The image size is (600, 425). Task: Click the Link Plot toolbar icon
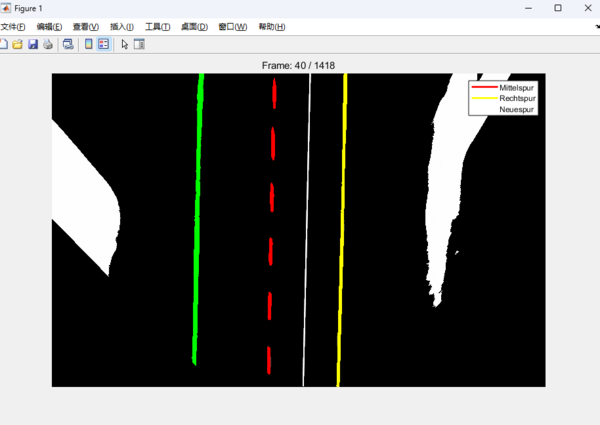click(68, 44)
